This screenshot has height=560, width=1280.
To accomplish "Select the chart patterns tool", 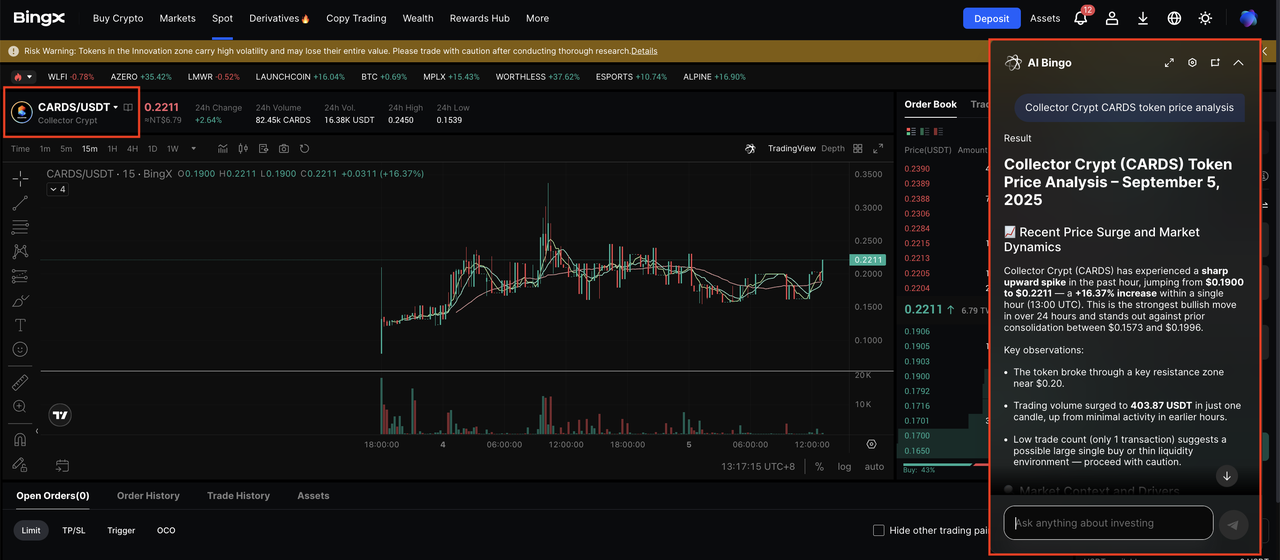I will point(20,252).
